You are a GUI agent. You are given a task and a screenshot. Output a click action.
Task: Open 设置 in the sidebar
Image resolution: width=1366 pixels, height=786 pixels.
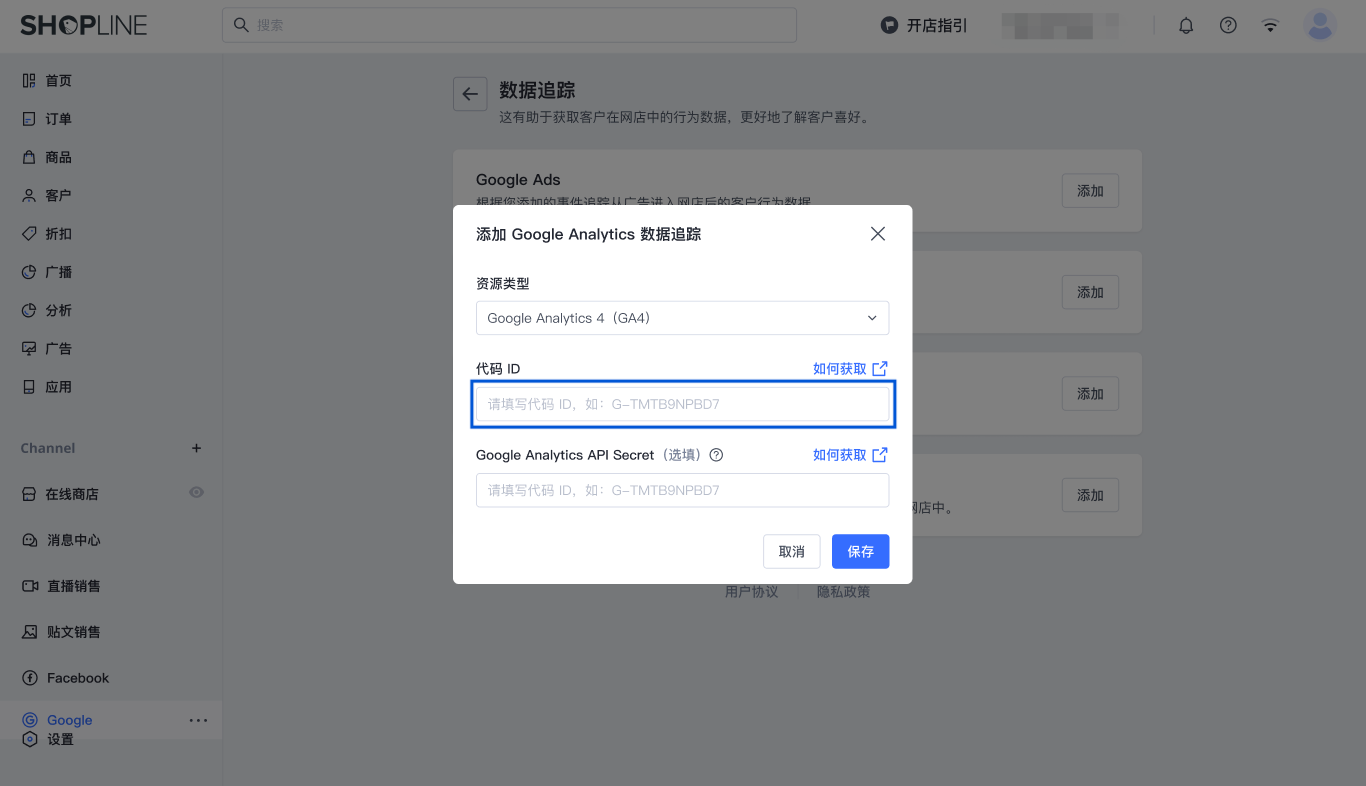point(60,740)
